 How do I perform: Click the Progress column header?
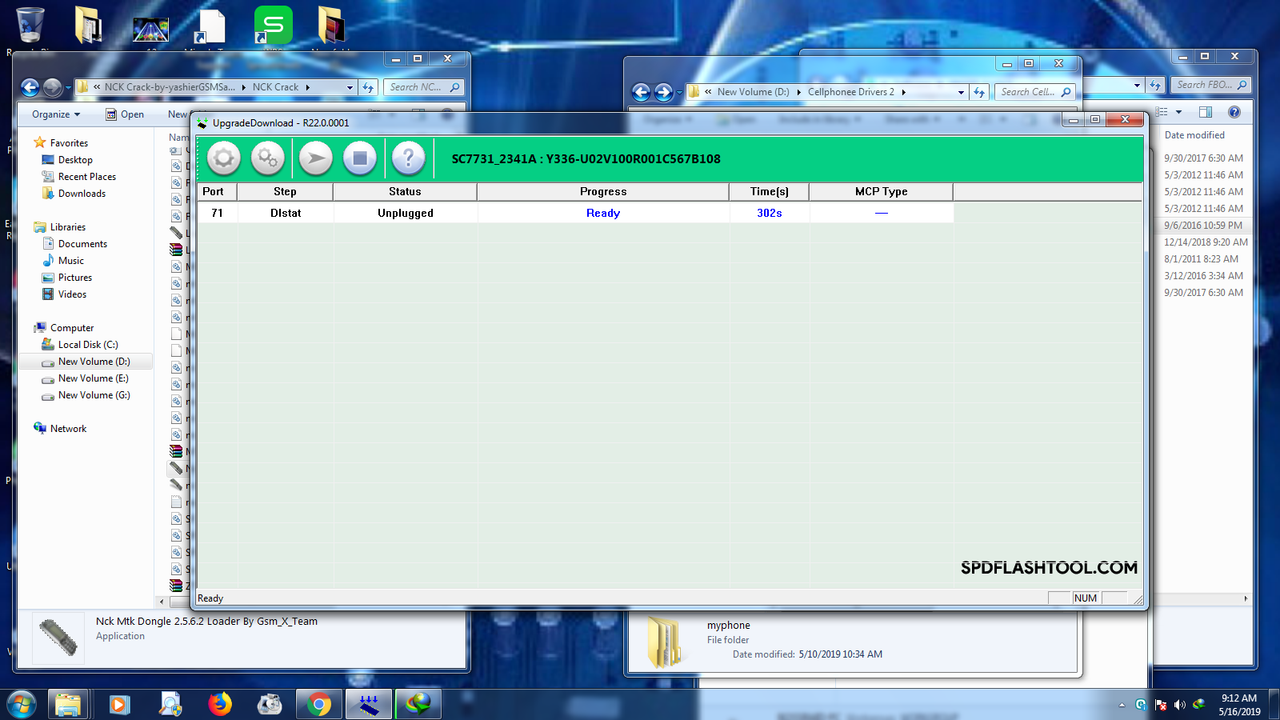tap(603, 191)
